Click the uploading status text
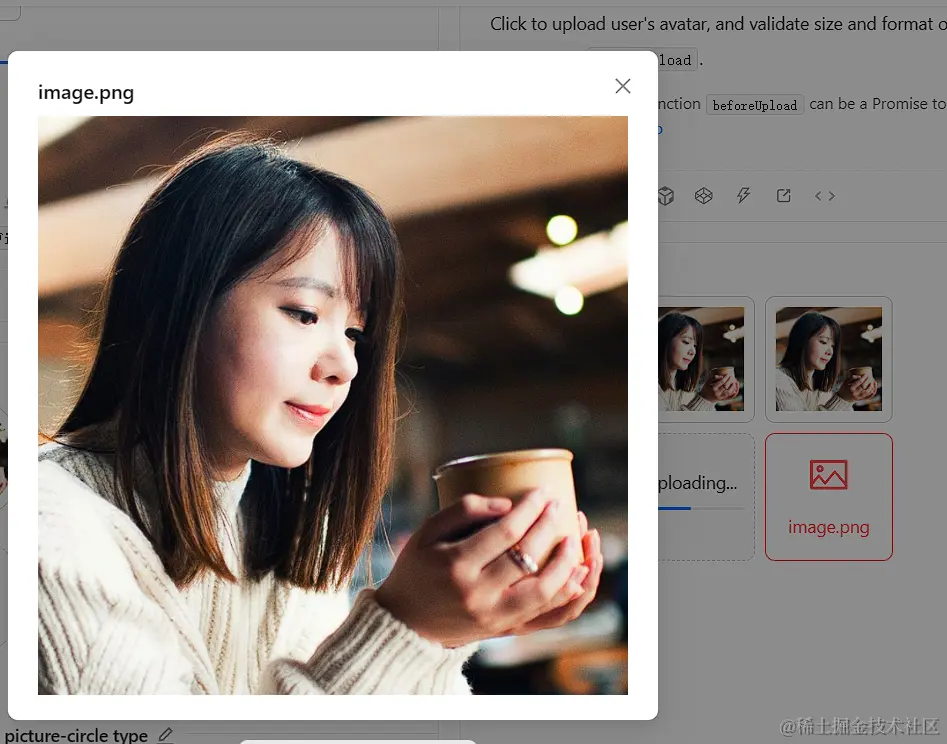The width and height of the screenshot is (947, 744). tap(698, 483)
